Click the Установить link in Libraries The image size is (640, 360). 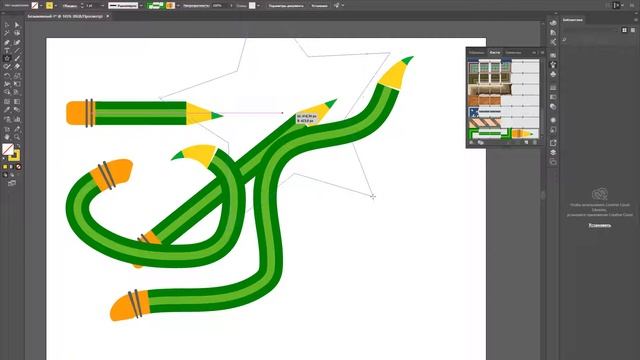600,225
